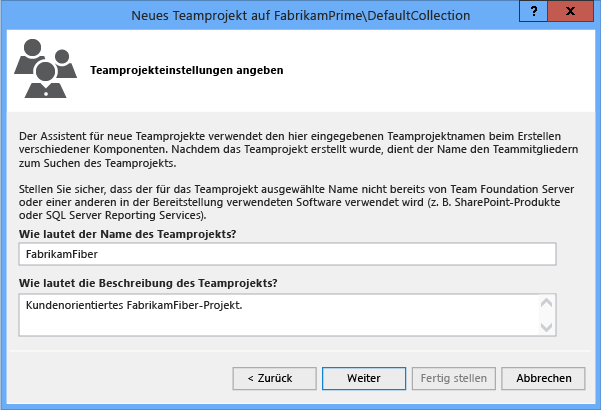The height and width of the screenshot is (410, 601).
Task: Proceed with the Weiter button
Action: click(364, 379)
